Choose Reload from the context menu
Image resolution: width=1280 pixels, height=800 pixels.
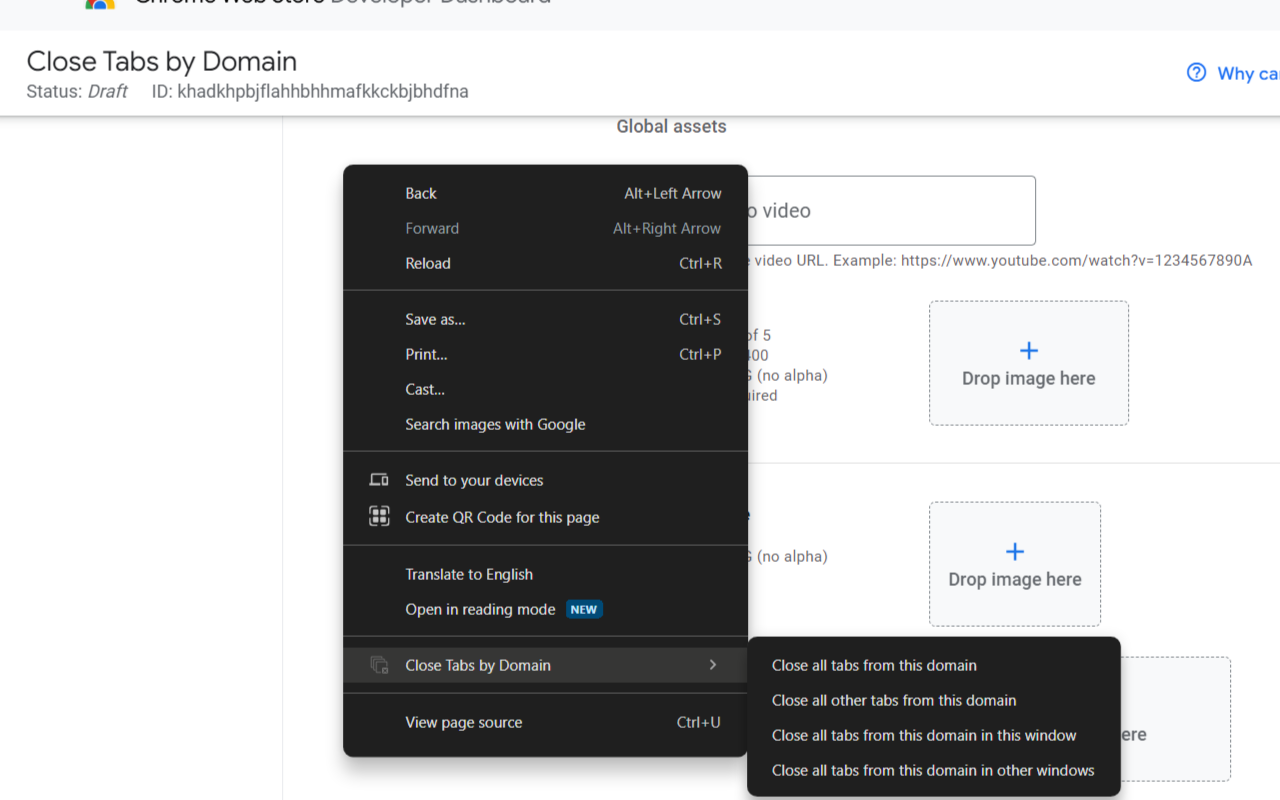coord(545,263)
